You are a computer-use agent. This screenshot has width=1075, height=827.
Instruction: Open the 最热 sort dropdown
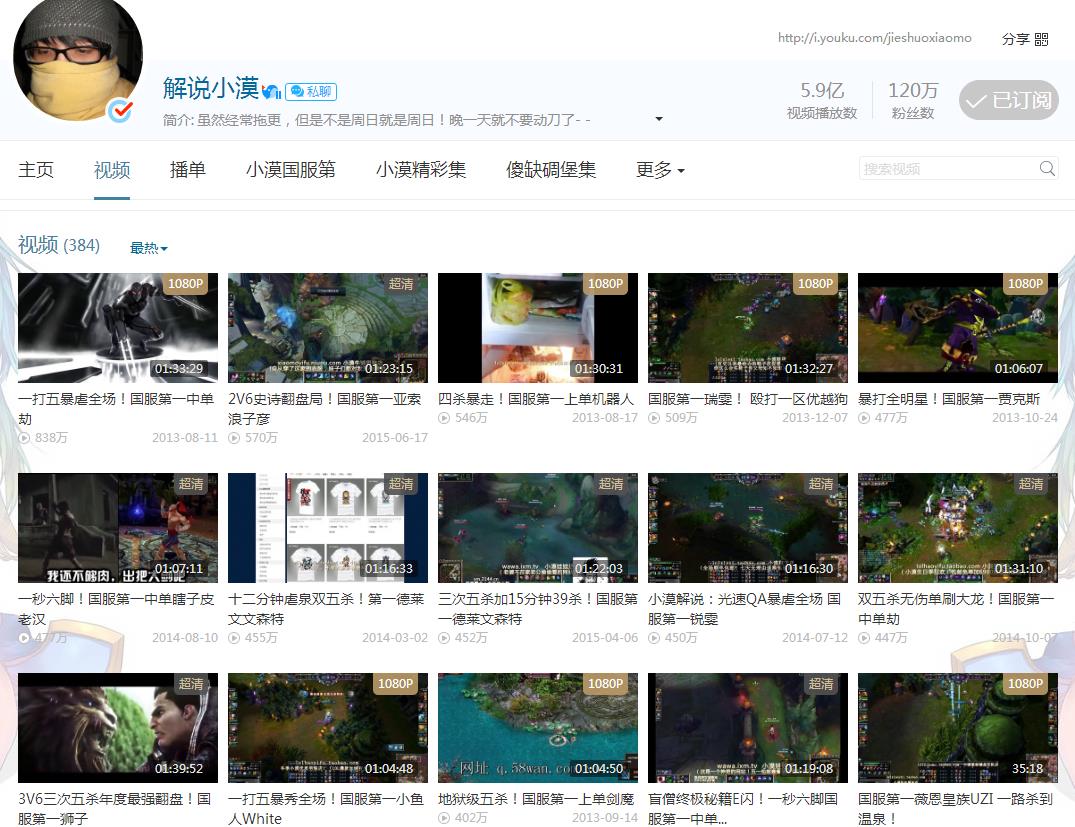(x=149, y=248)
